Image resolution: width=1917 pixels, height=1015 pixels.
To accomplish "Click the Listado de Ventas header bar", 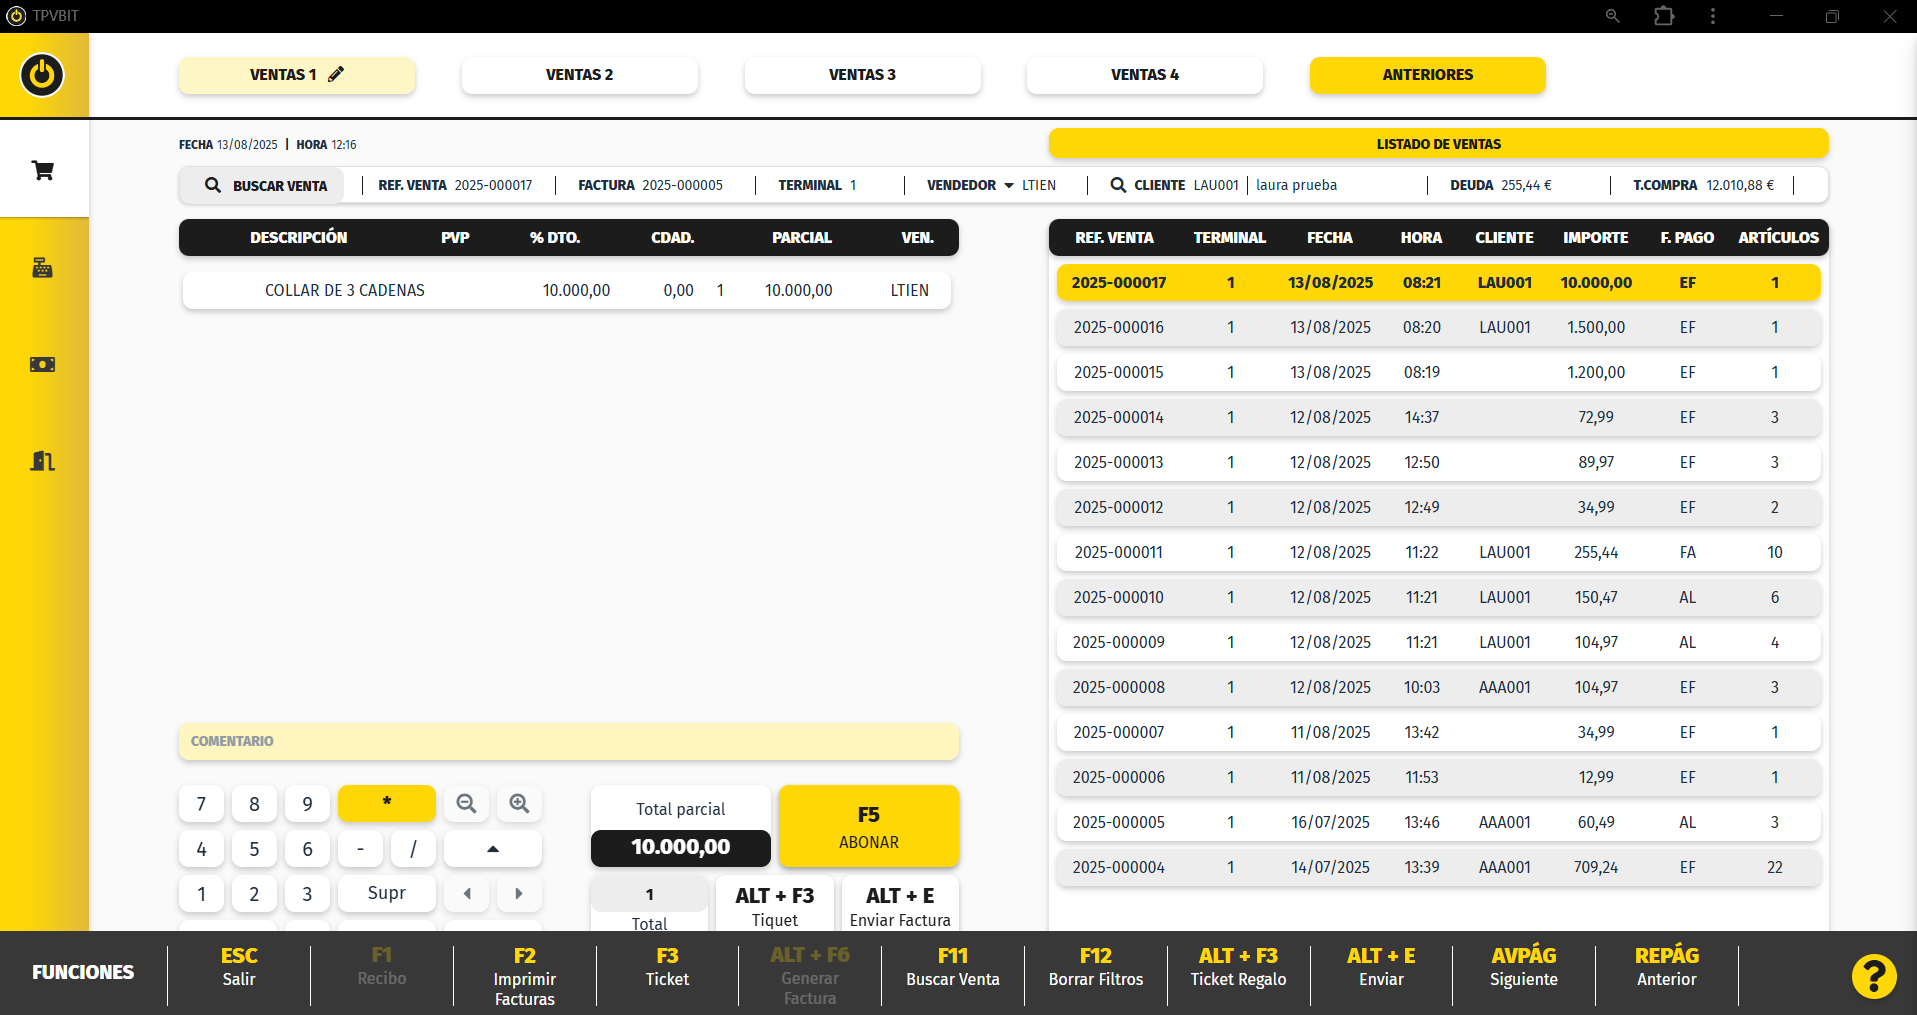I will 1438,144.
